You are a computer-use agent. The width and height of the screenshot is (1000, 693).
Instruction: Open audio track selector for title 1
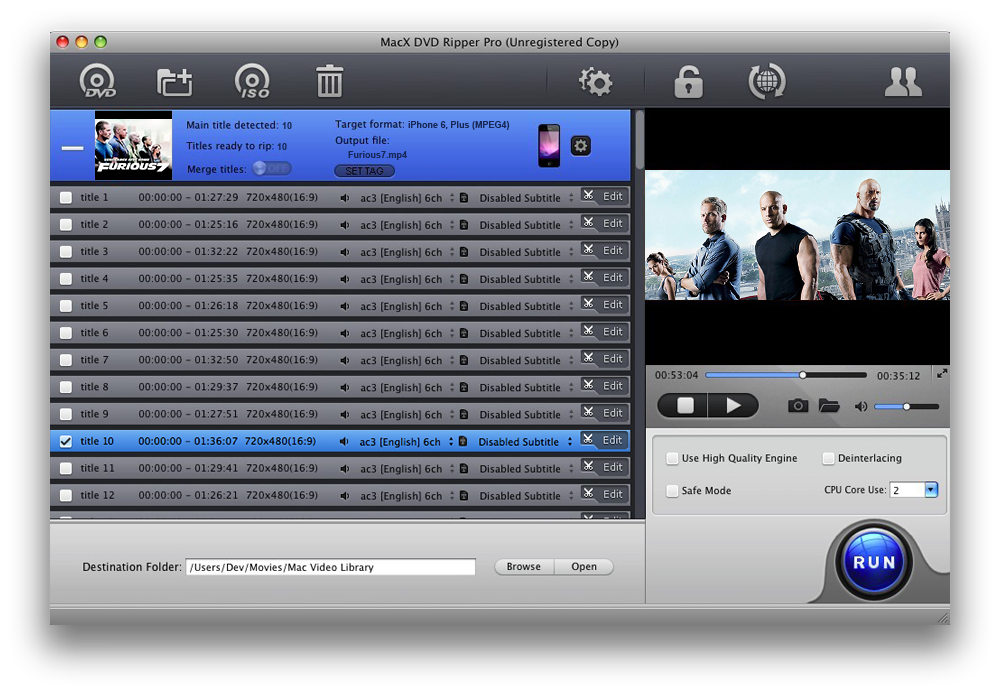click(x=452, y=198)
